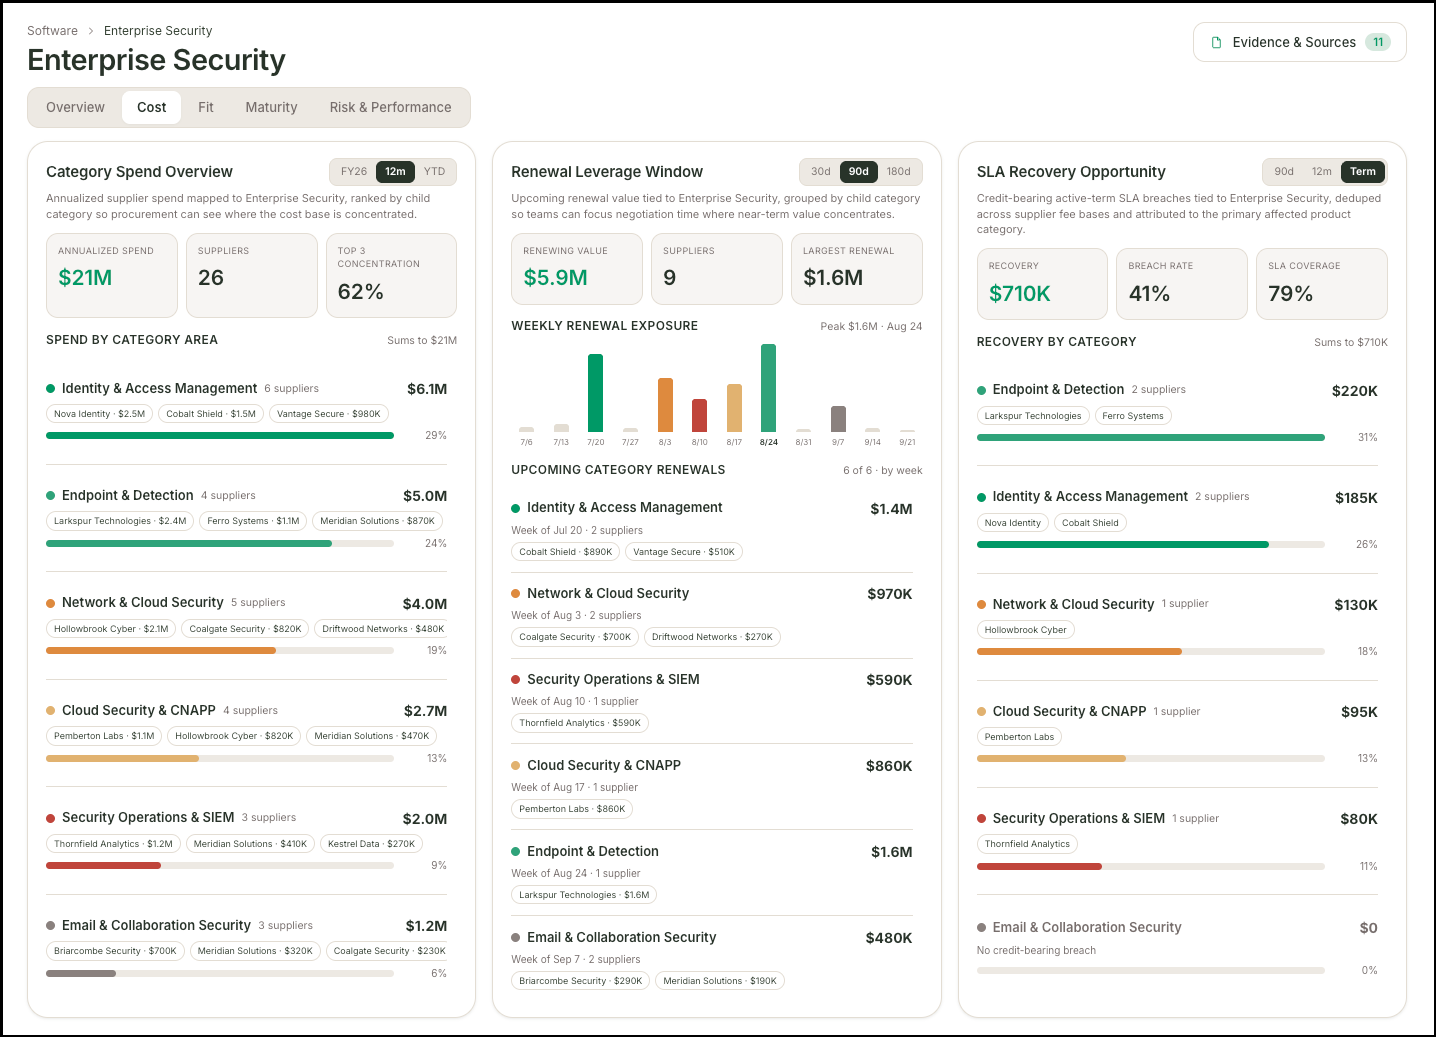Click Larkspur Technologies · $1.6M renewal chip
Screen dimensions: 1436x1037
(x=584, y=895)
